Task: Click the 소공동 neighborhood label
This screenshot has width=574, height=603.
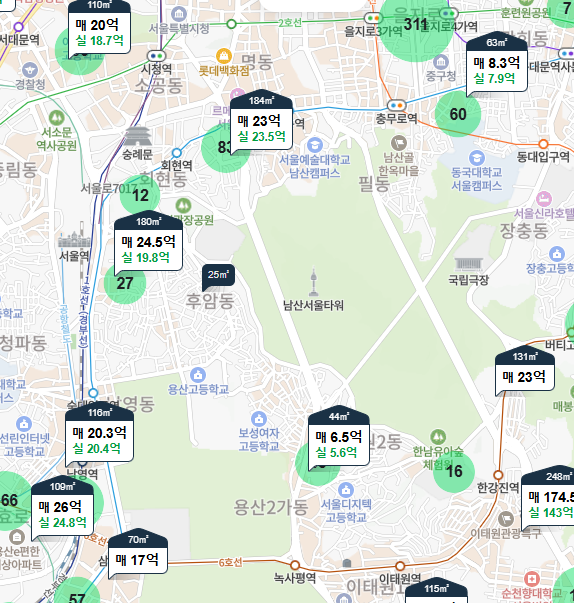Action: [158, 85]
